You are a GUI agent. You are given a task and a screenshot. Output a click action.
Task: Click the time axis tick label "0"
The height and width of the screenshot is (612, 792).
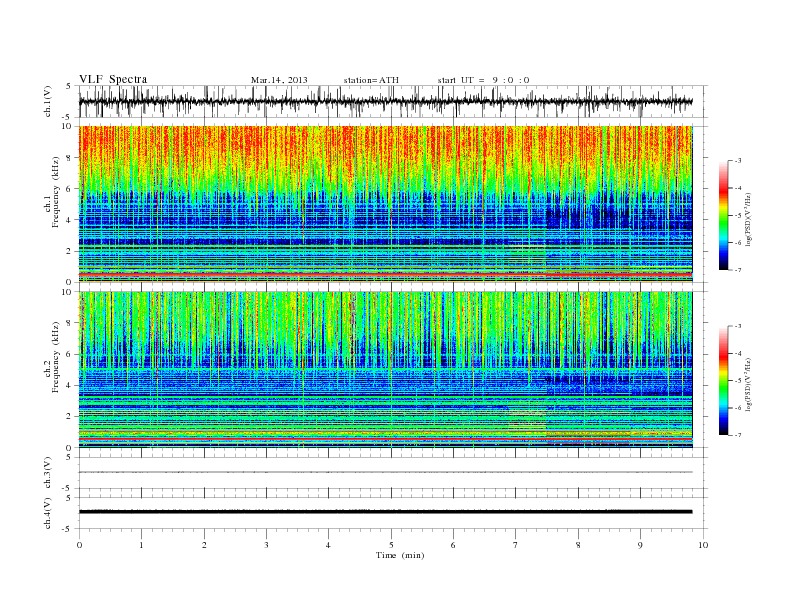click(x=79, y=545)
